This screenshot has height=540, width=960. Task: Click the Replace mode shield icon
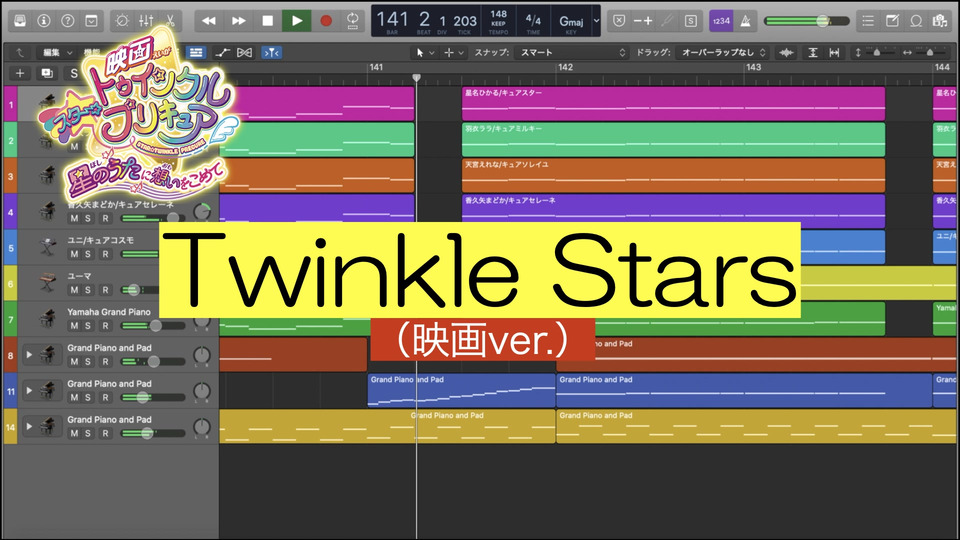619,21
